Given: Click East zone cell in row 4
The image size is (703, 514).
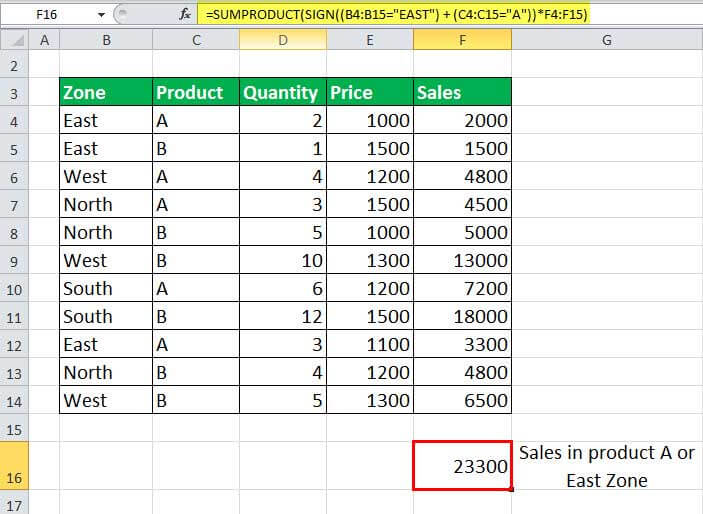Looking at the screenshot, I should [x=106, y=120].
